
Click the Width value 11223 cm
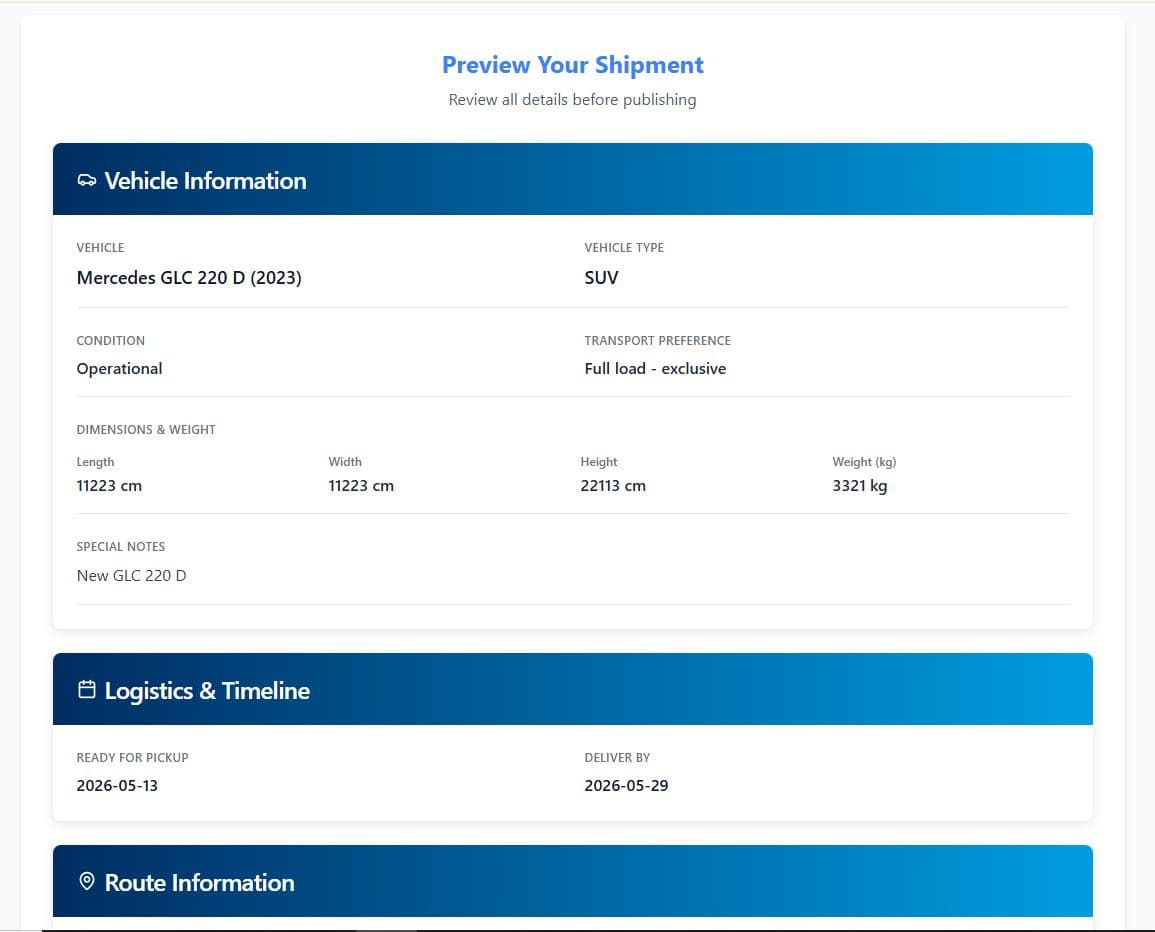click(361, 486)
